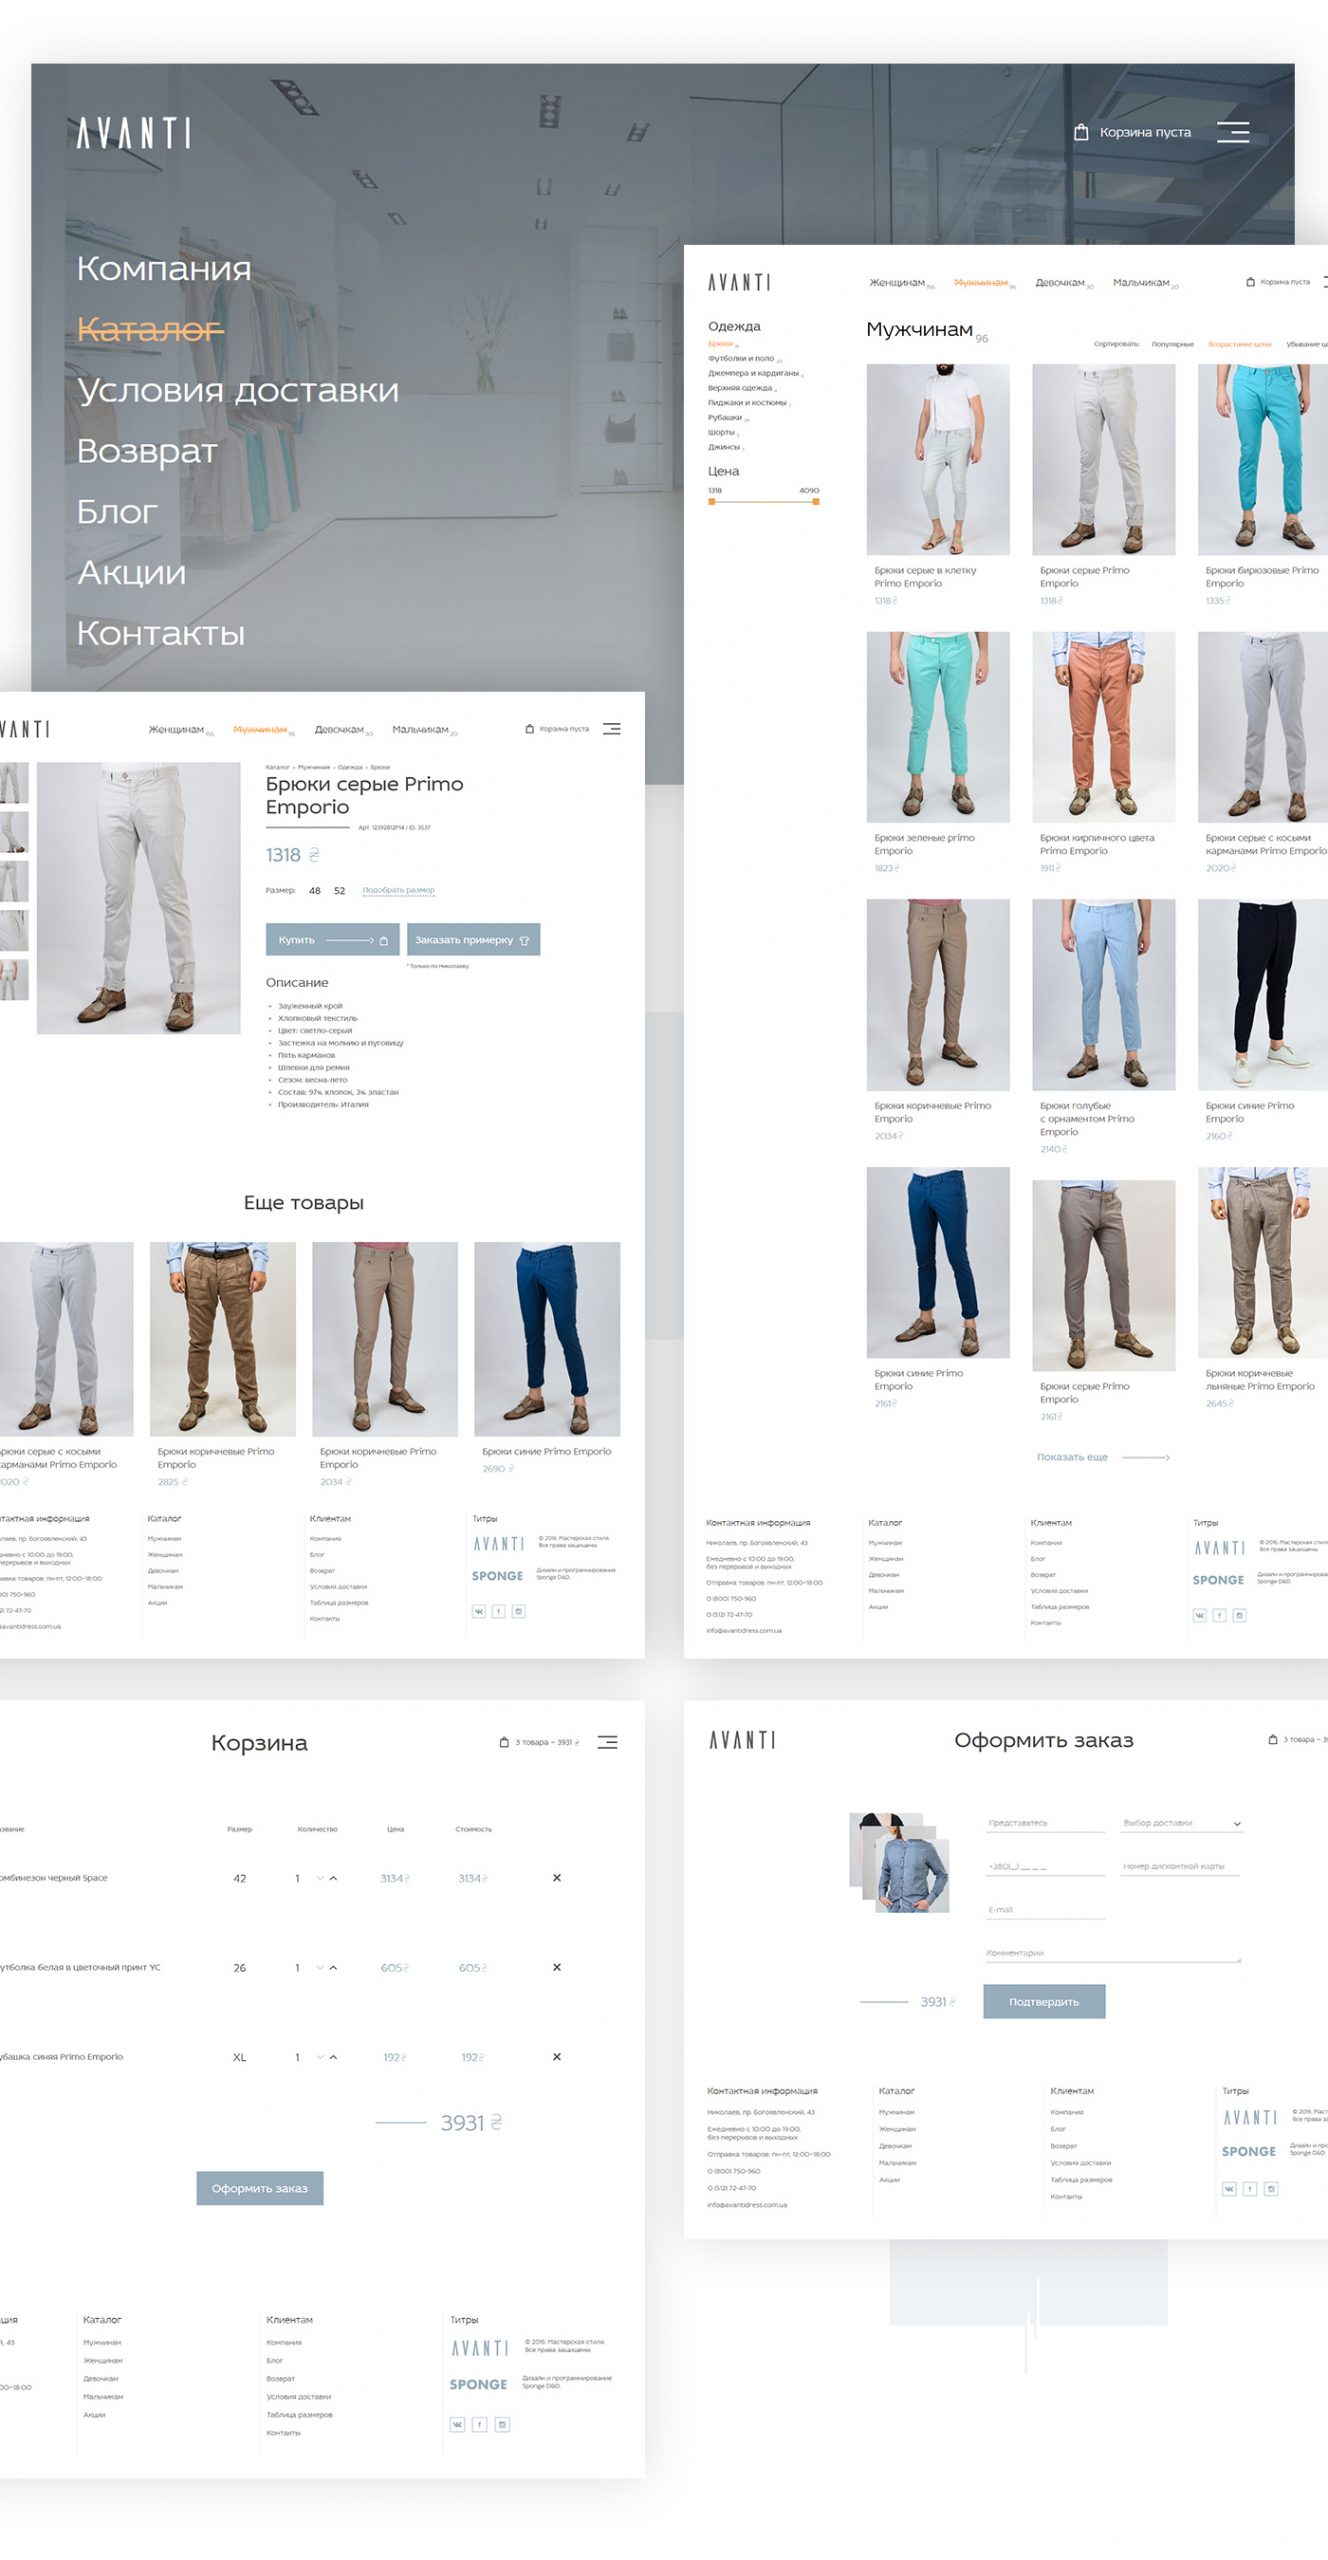
Task: Open the VK icon in the Корзина page footer
Action: pos(457,2424)
